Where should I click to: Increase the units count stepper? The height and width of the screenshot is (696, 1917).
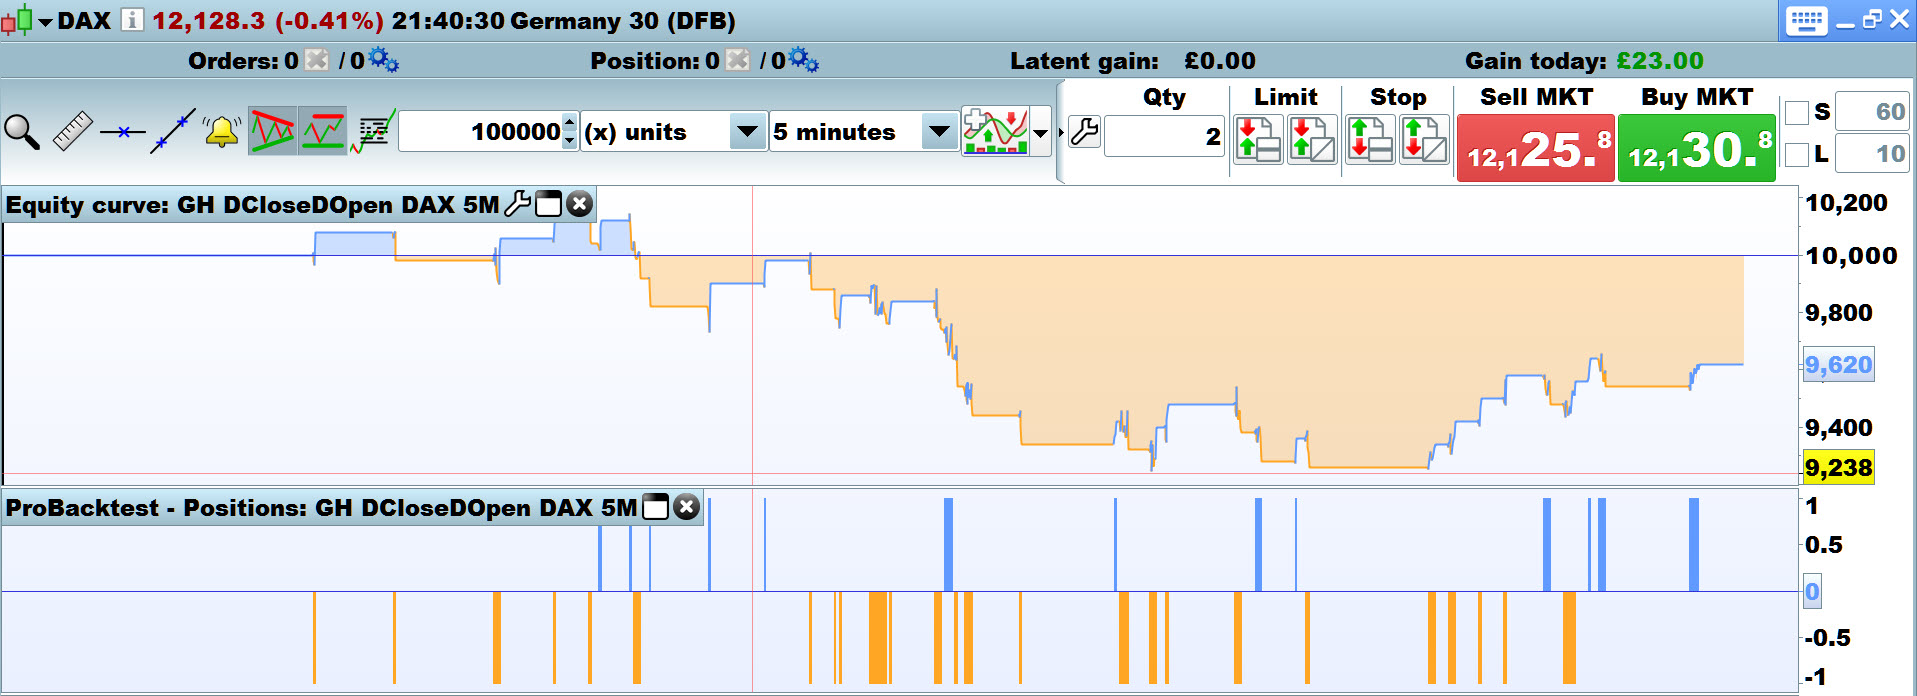(569, 122)
